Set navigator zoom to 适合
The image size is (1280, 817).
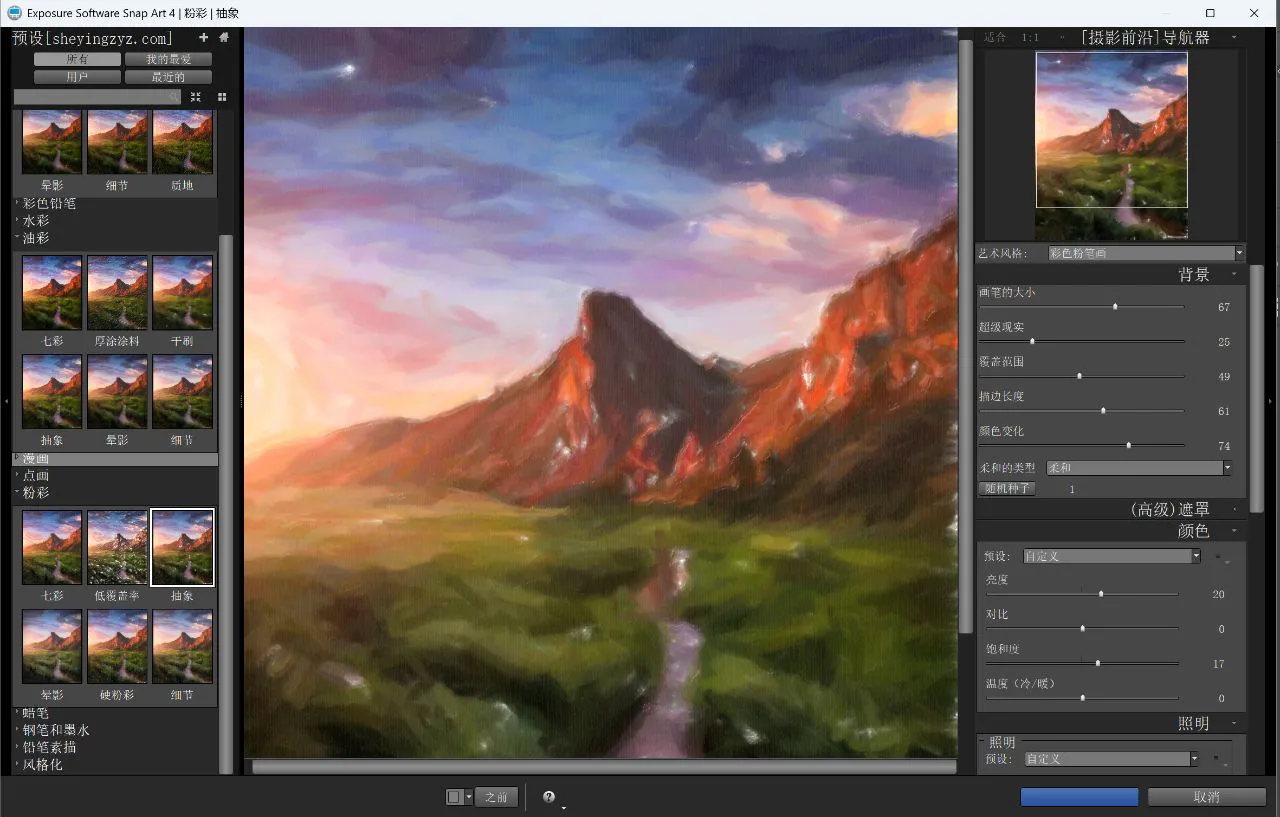[x=995, y=38]
